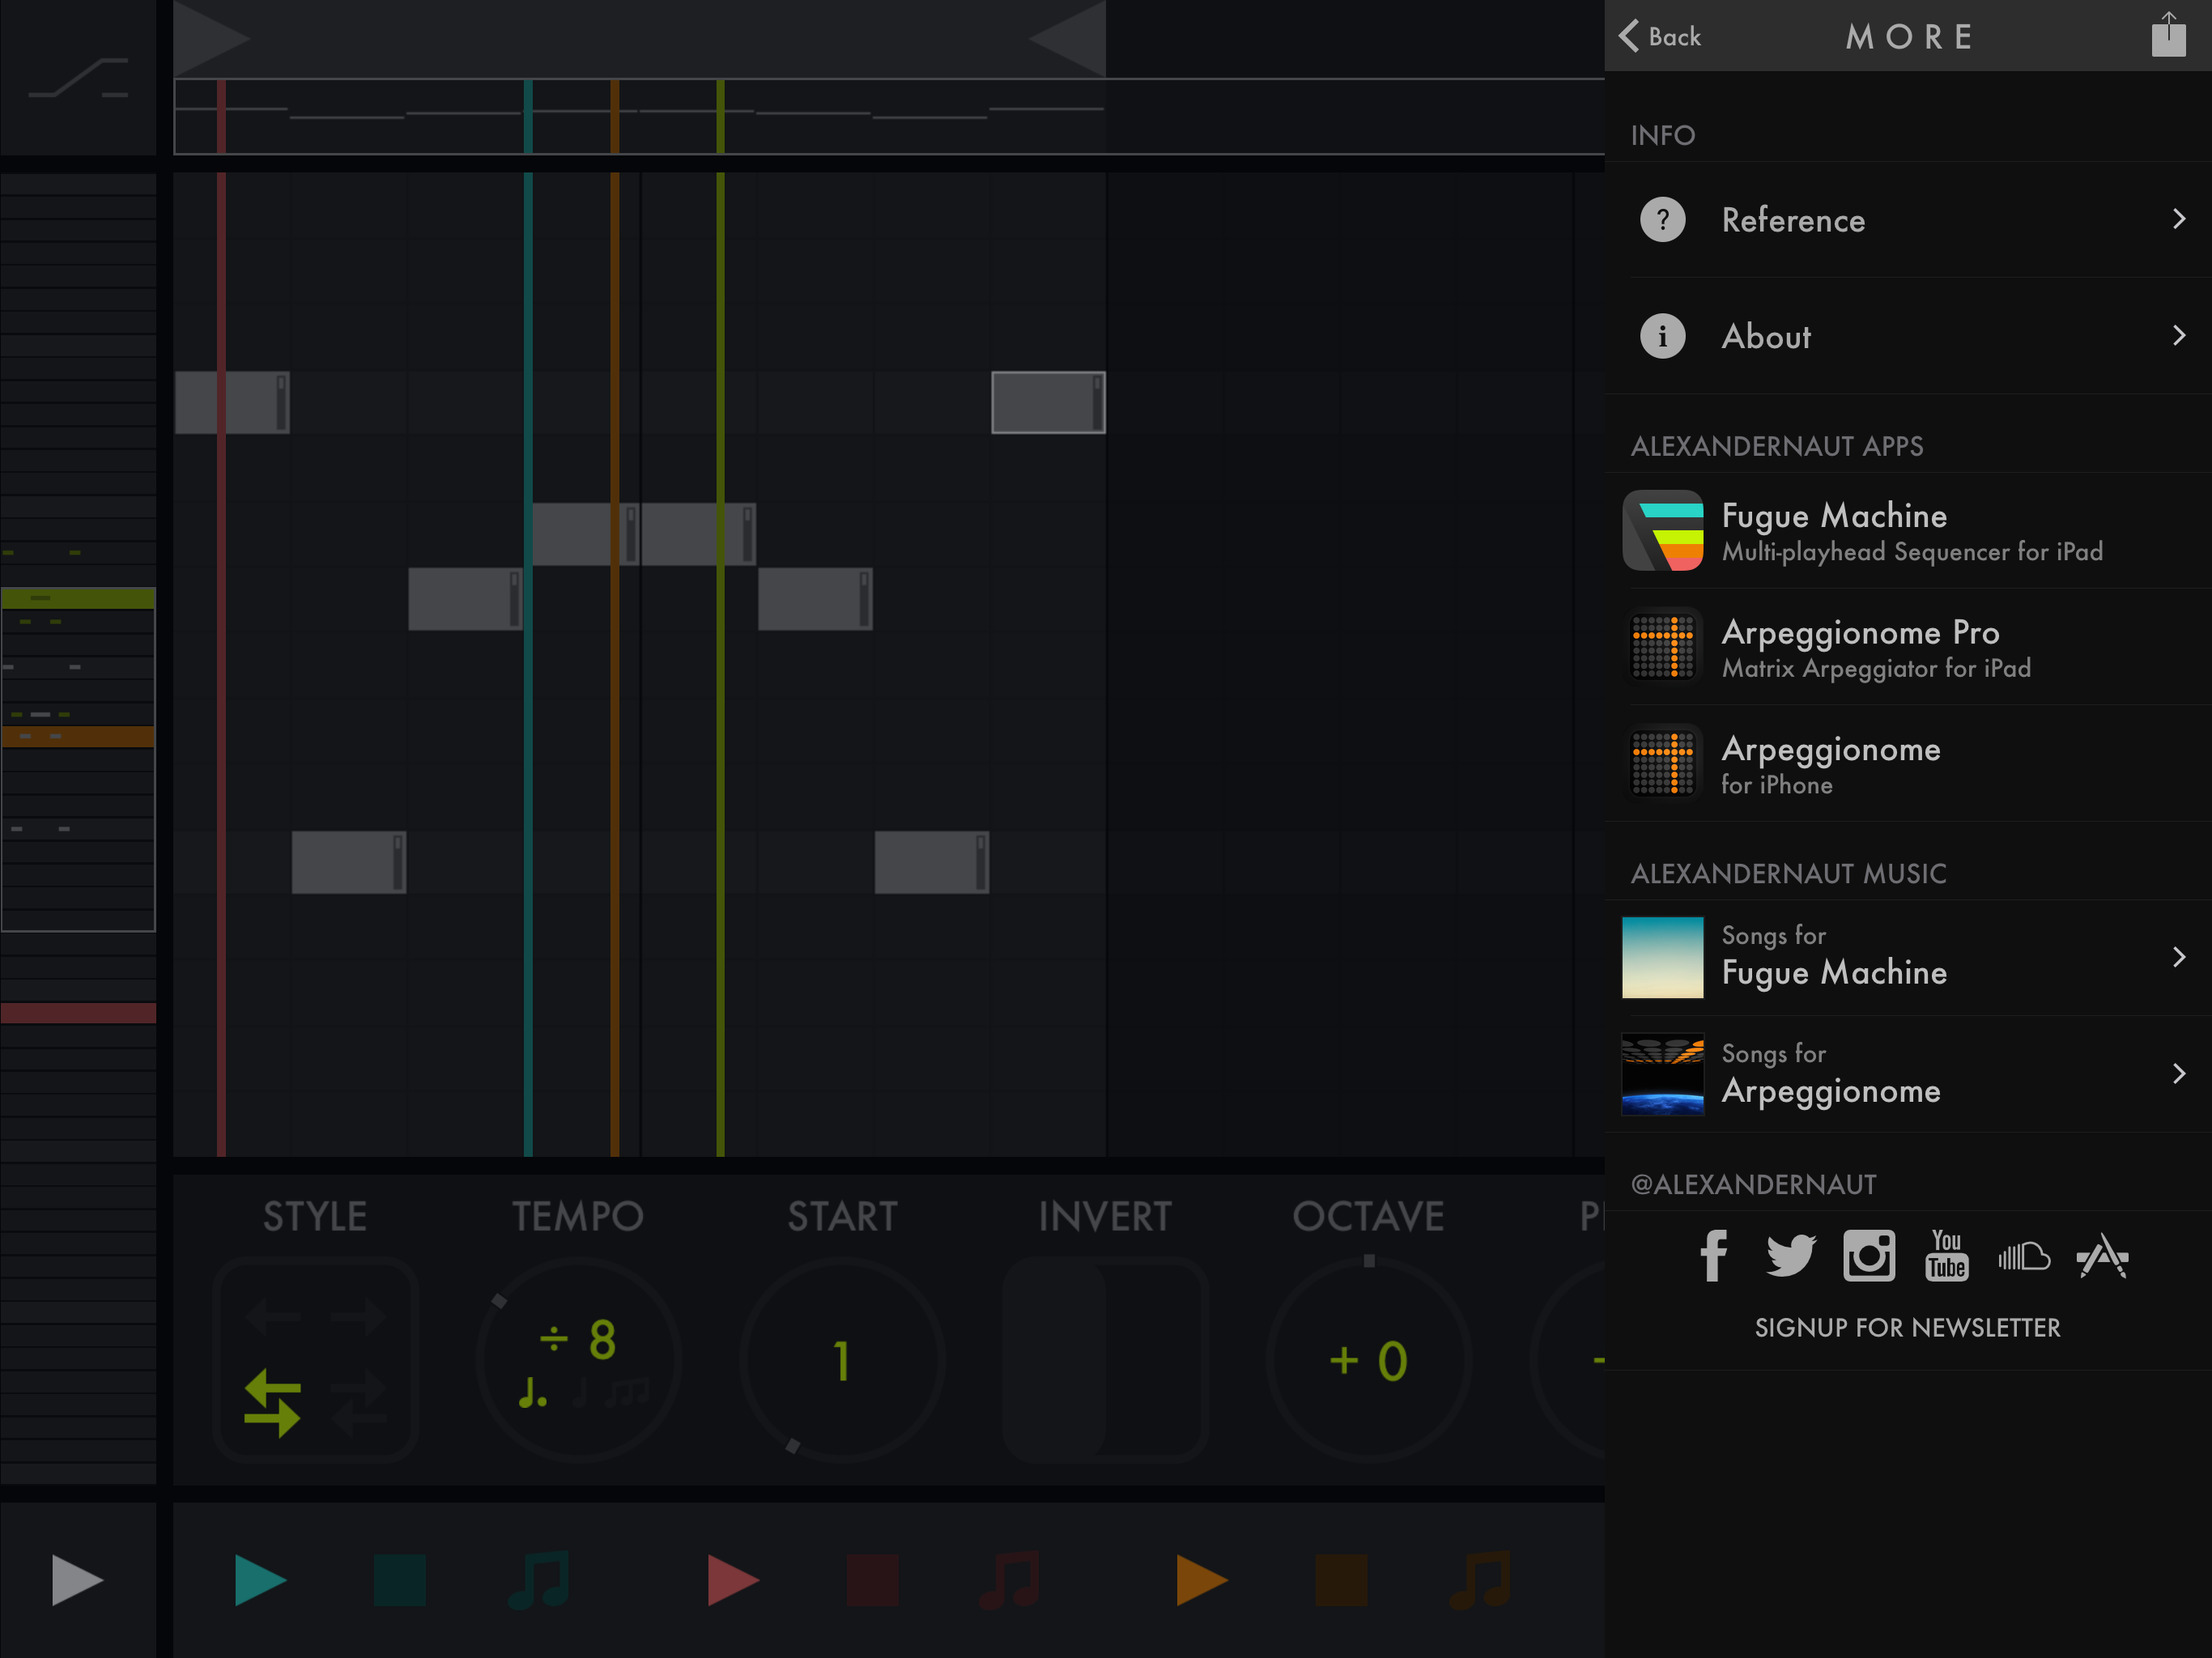Tap the SoundCloud icon
This screenshot has width=2212, height=1658.
pyautogui.click(x=2024, y=1256)
